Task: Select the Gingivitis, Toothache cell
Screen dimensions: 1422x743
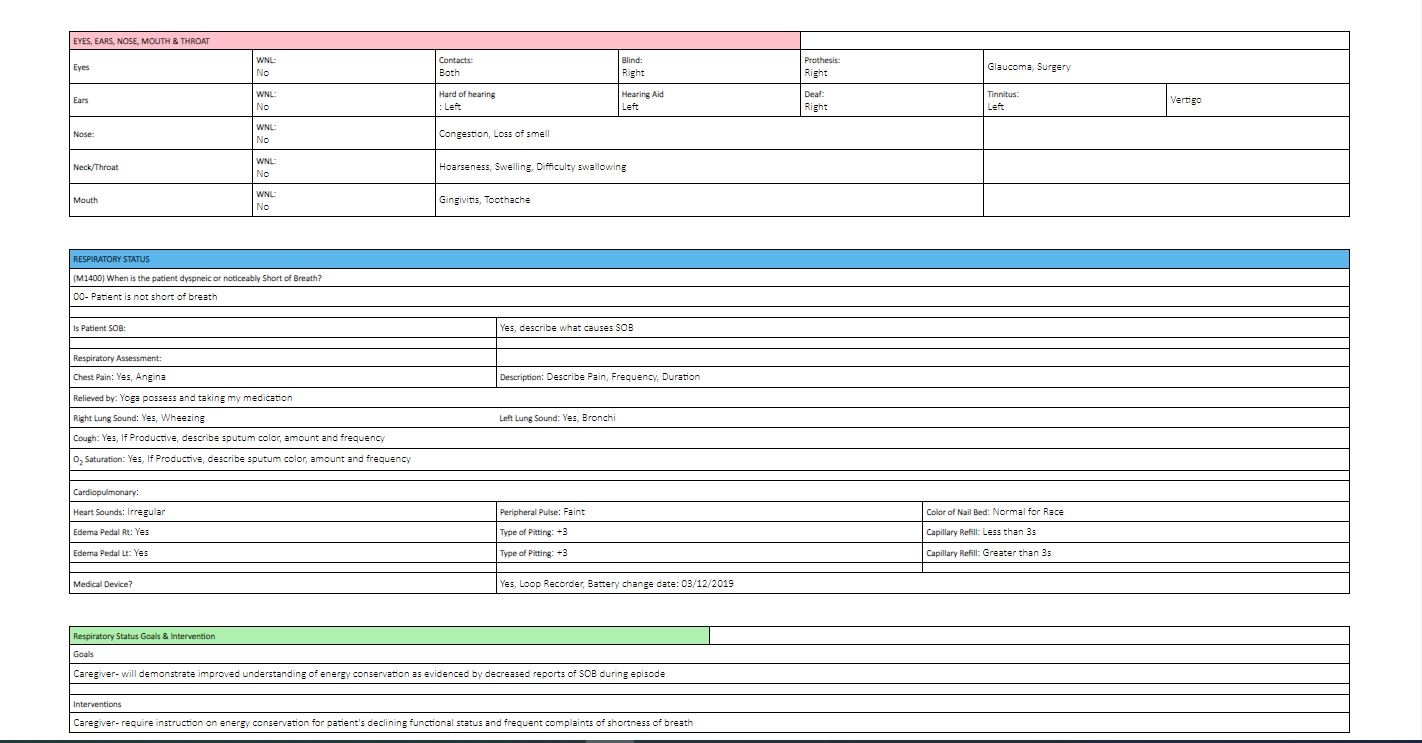Action: point(485,200)
